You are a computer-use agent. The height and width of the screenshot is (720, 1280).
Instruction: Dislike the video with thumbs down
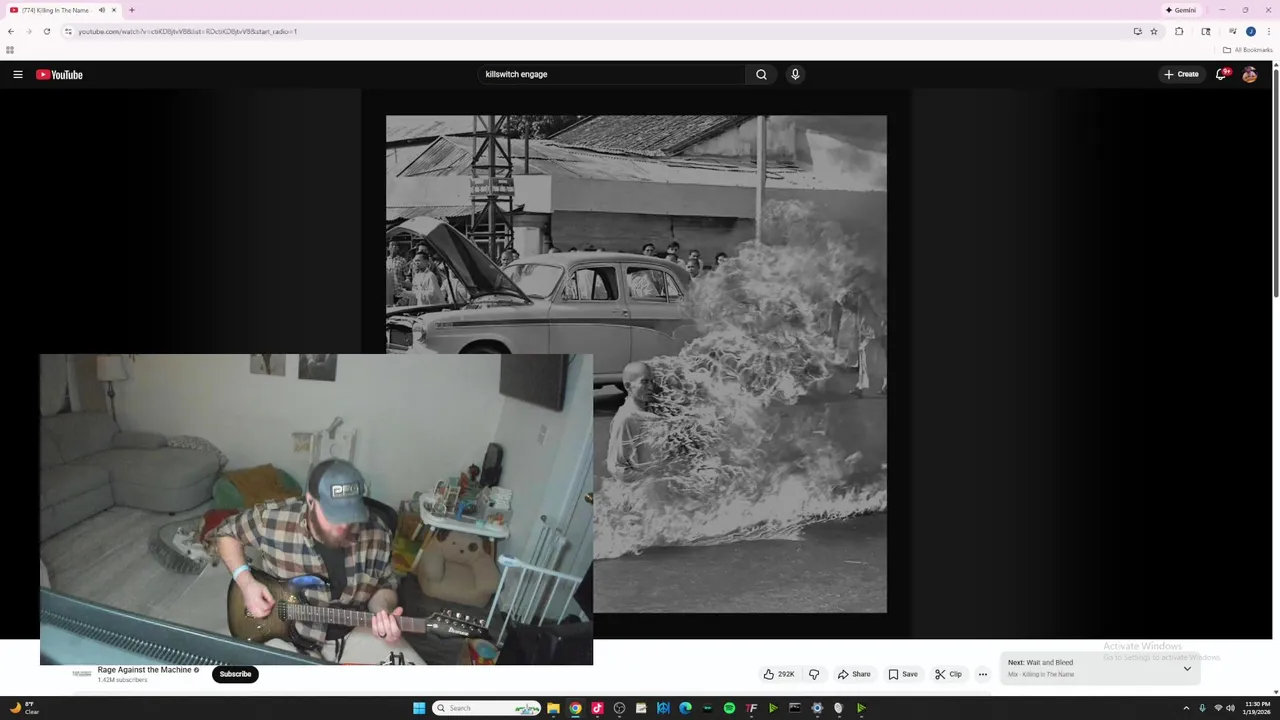click(x=814, y=674)
